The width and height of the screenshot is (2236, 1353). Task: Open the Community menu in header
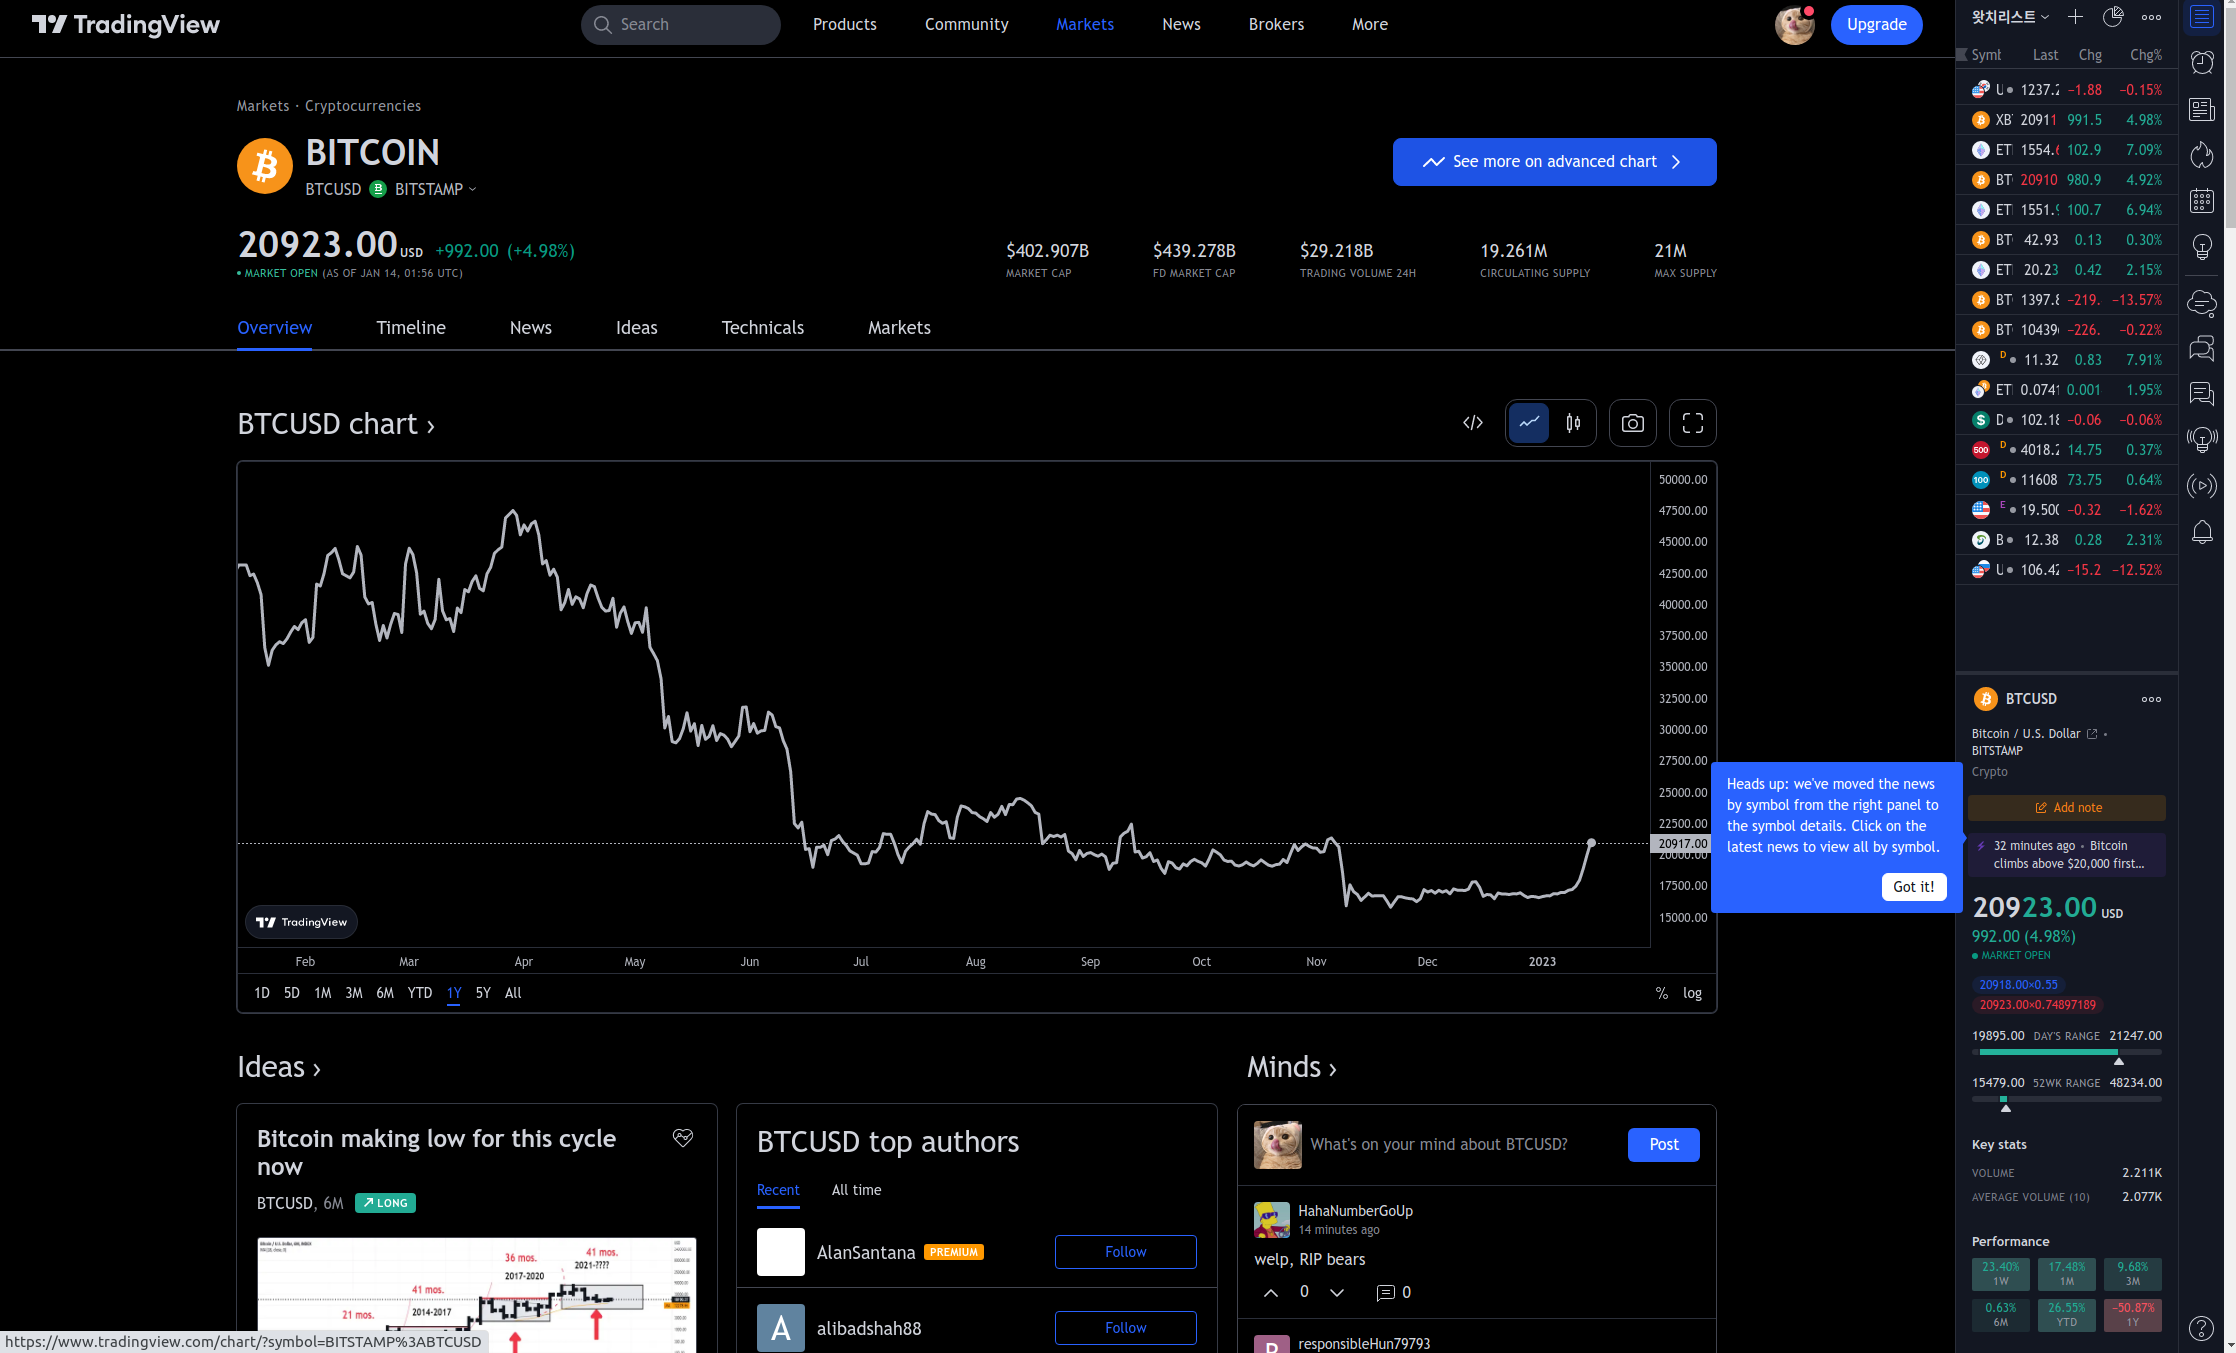click(966, 24)
